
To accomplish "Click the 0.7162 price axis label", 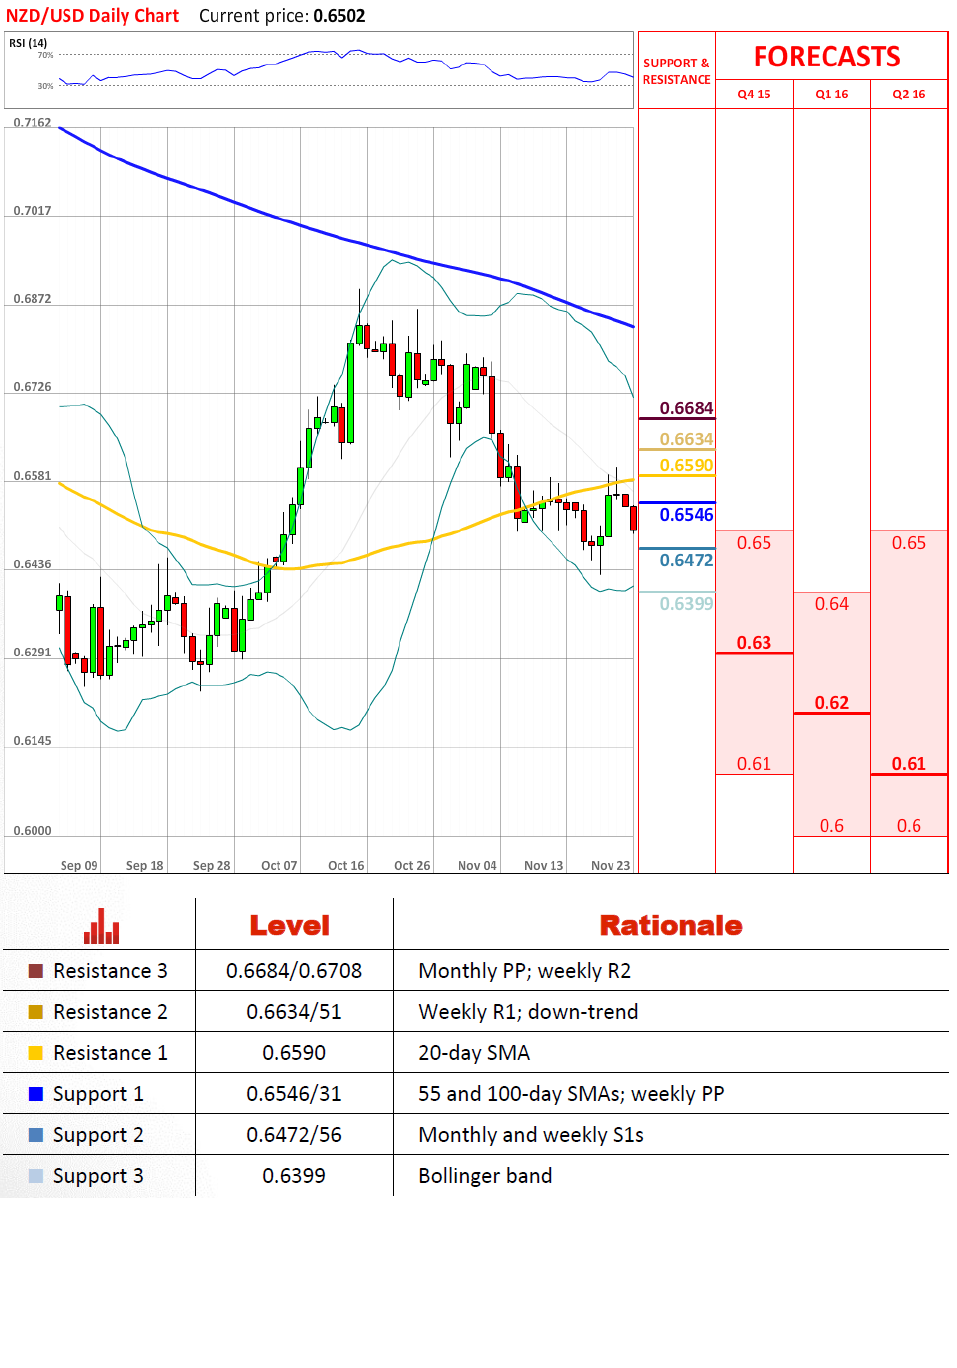I will 32,122.
